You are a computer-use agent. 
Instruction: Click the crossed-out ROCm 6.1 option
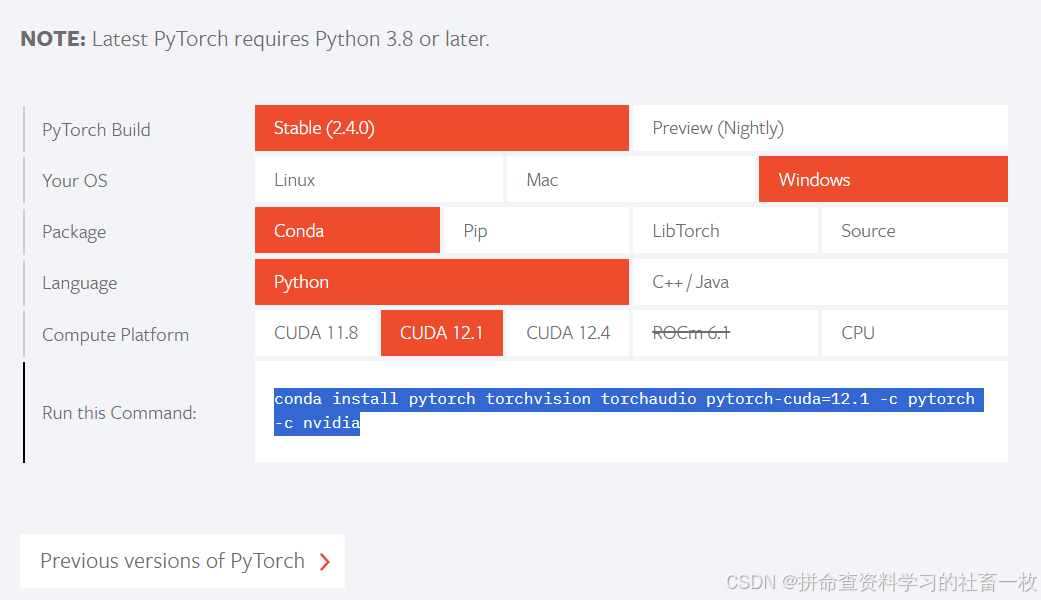coord(725,333)
